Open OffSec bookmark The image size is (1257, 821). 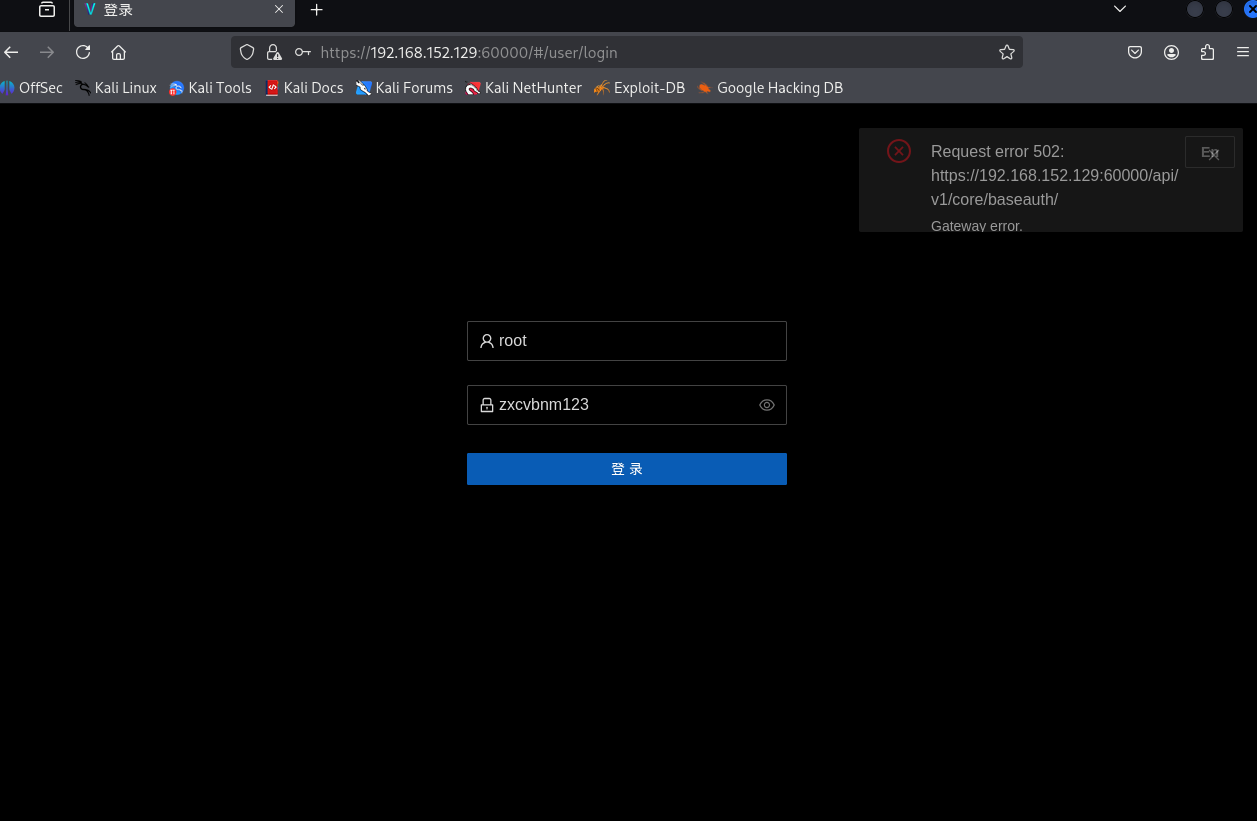pyautogui.click(x=31, y=88)
